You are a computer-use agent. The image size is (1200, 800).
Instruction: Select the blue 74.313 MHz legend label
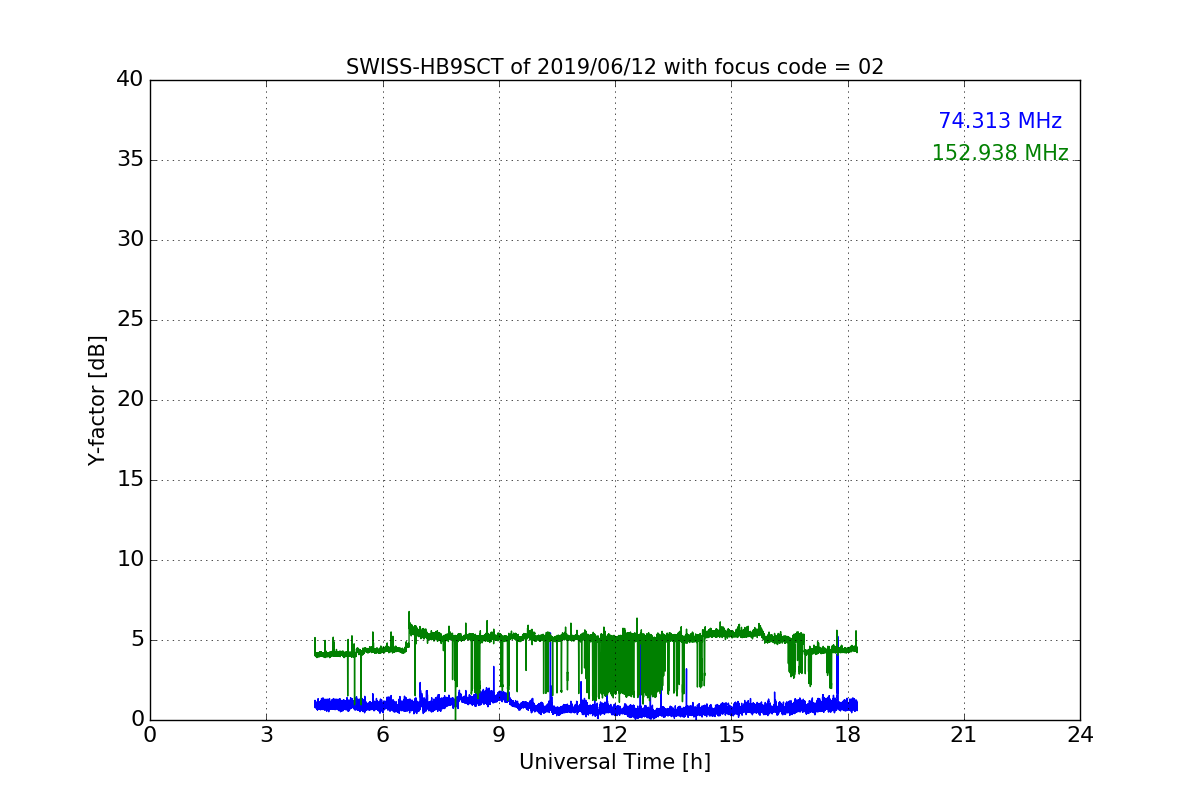pyautogui.click(x=1000, y=121)
